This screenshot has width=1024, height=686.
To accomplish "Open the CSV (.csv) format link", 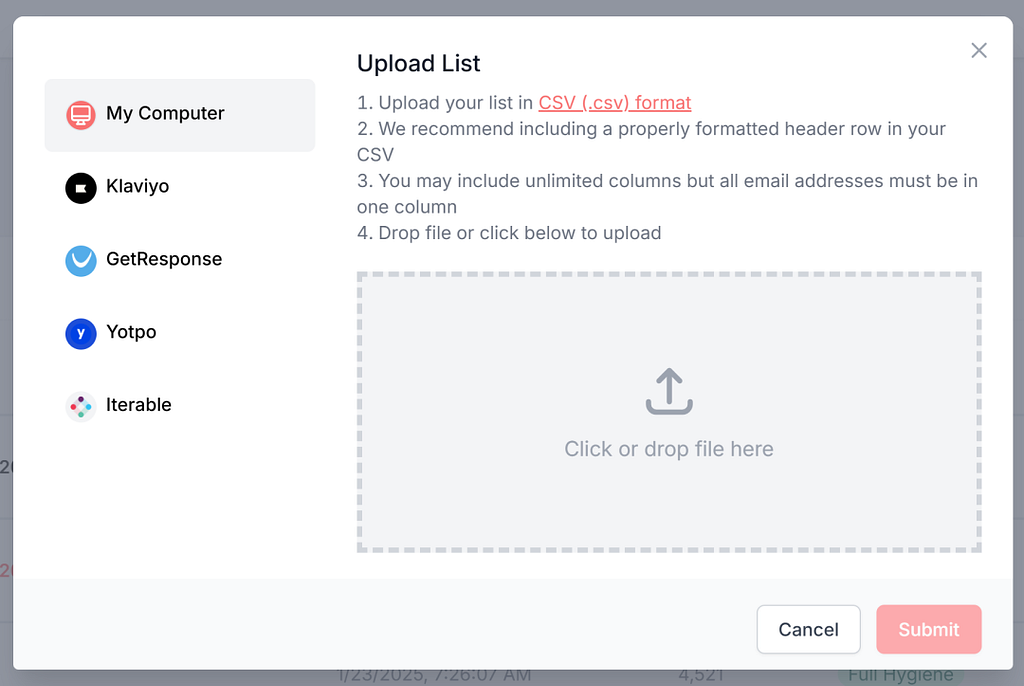I will (x=615, y=103).
